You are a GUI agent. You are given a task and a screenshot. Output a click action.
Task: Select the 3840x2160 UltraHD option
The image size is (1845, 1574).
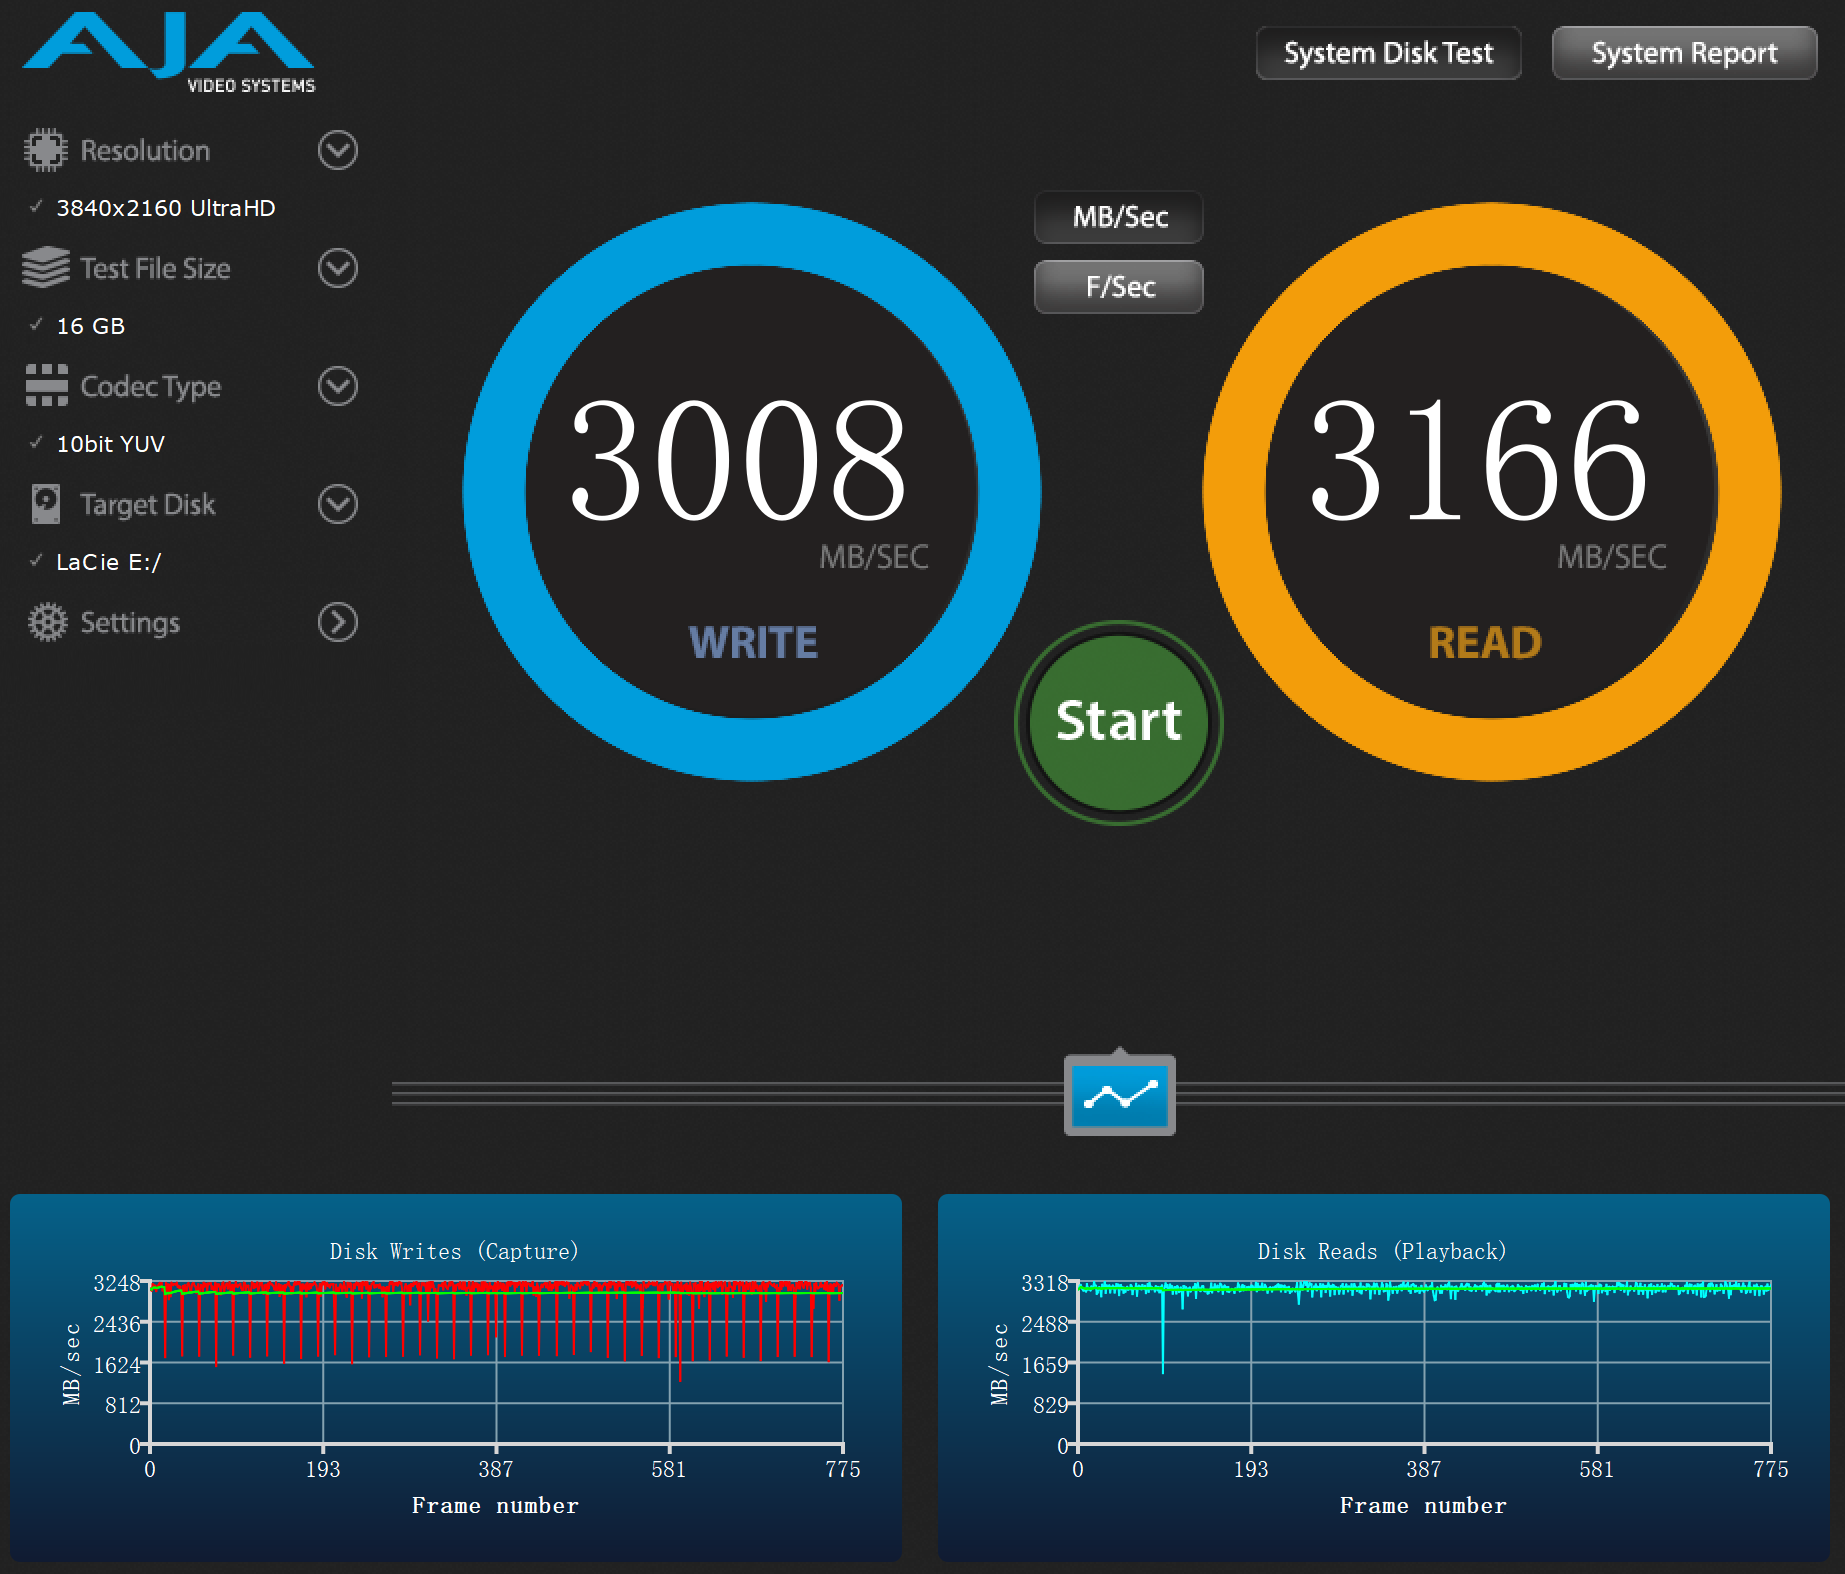(x=165, y=208)
